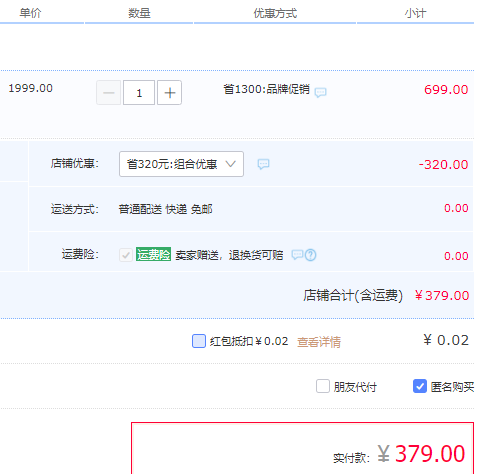Click the green 运费险 badge

[x=153, y=254]
